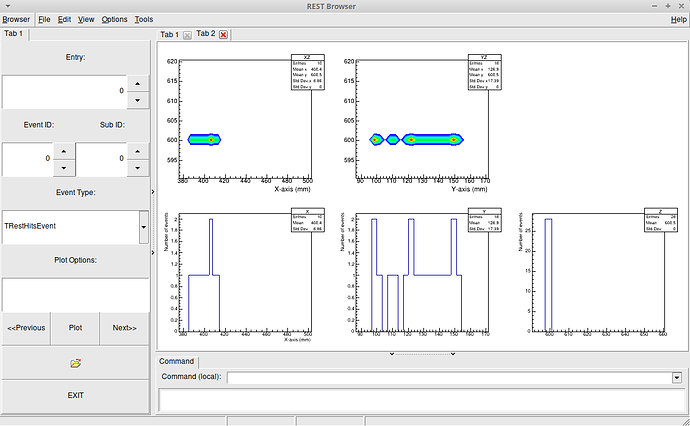
Task: Open the command history dropdown arrow
Action: (x=677, y=378)
